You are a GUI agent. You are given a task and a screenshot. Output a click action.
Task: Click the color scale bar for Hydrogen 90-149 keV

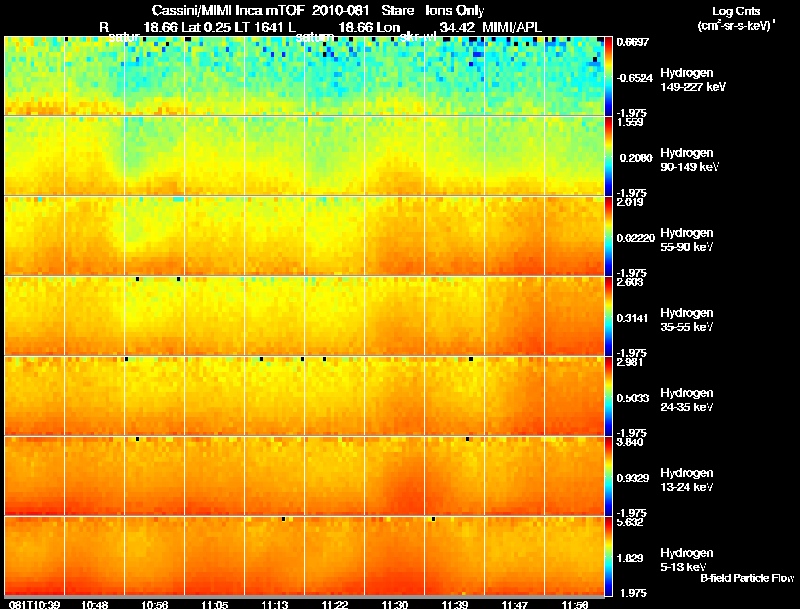point(608,156)
